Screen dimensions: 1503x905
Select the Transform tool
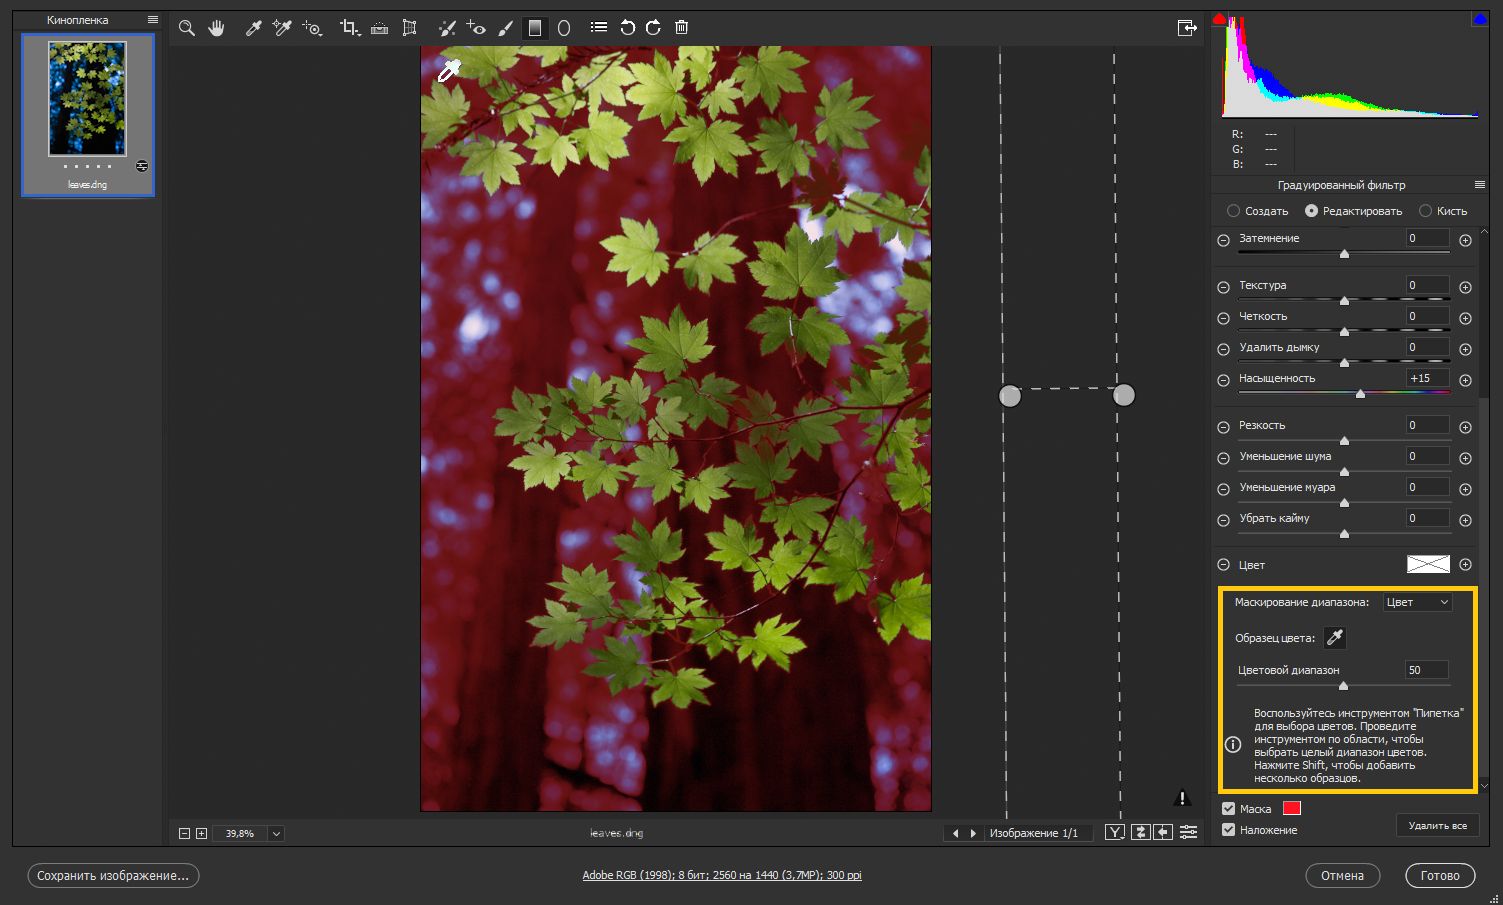(x=409, y=28)
